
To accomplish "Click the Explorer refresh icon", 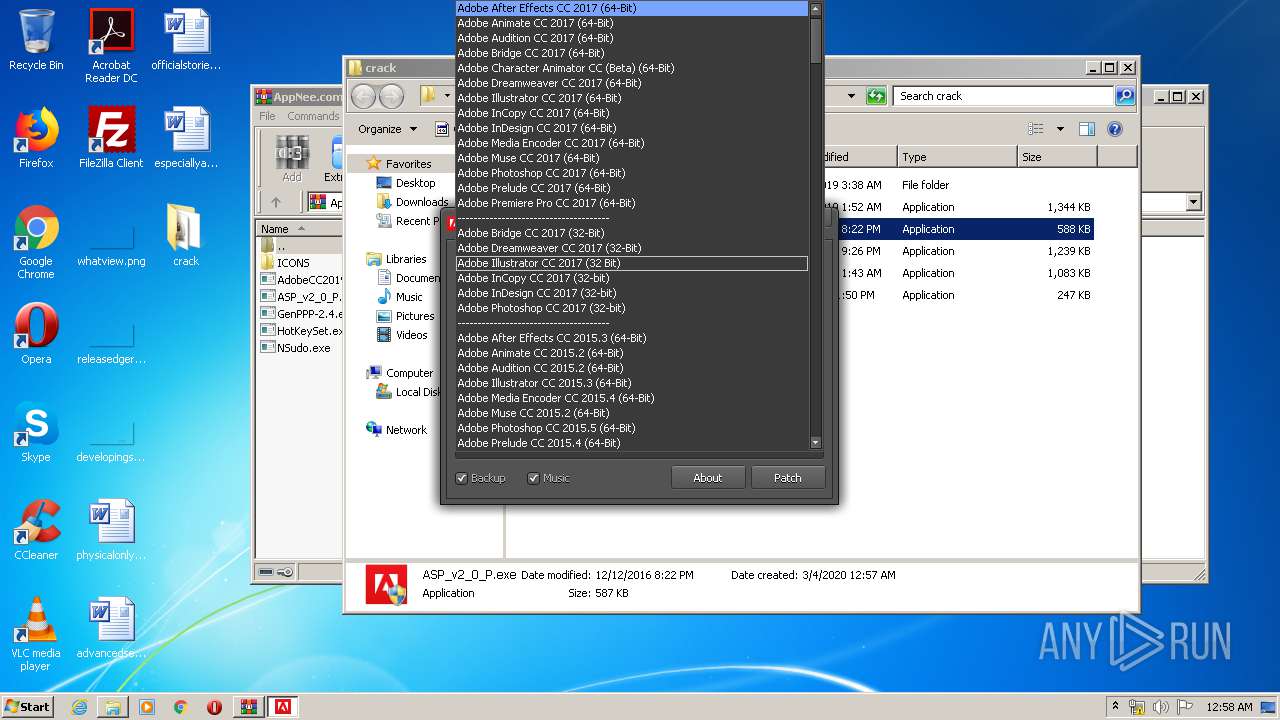I will [876, 96].
